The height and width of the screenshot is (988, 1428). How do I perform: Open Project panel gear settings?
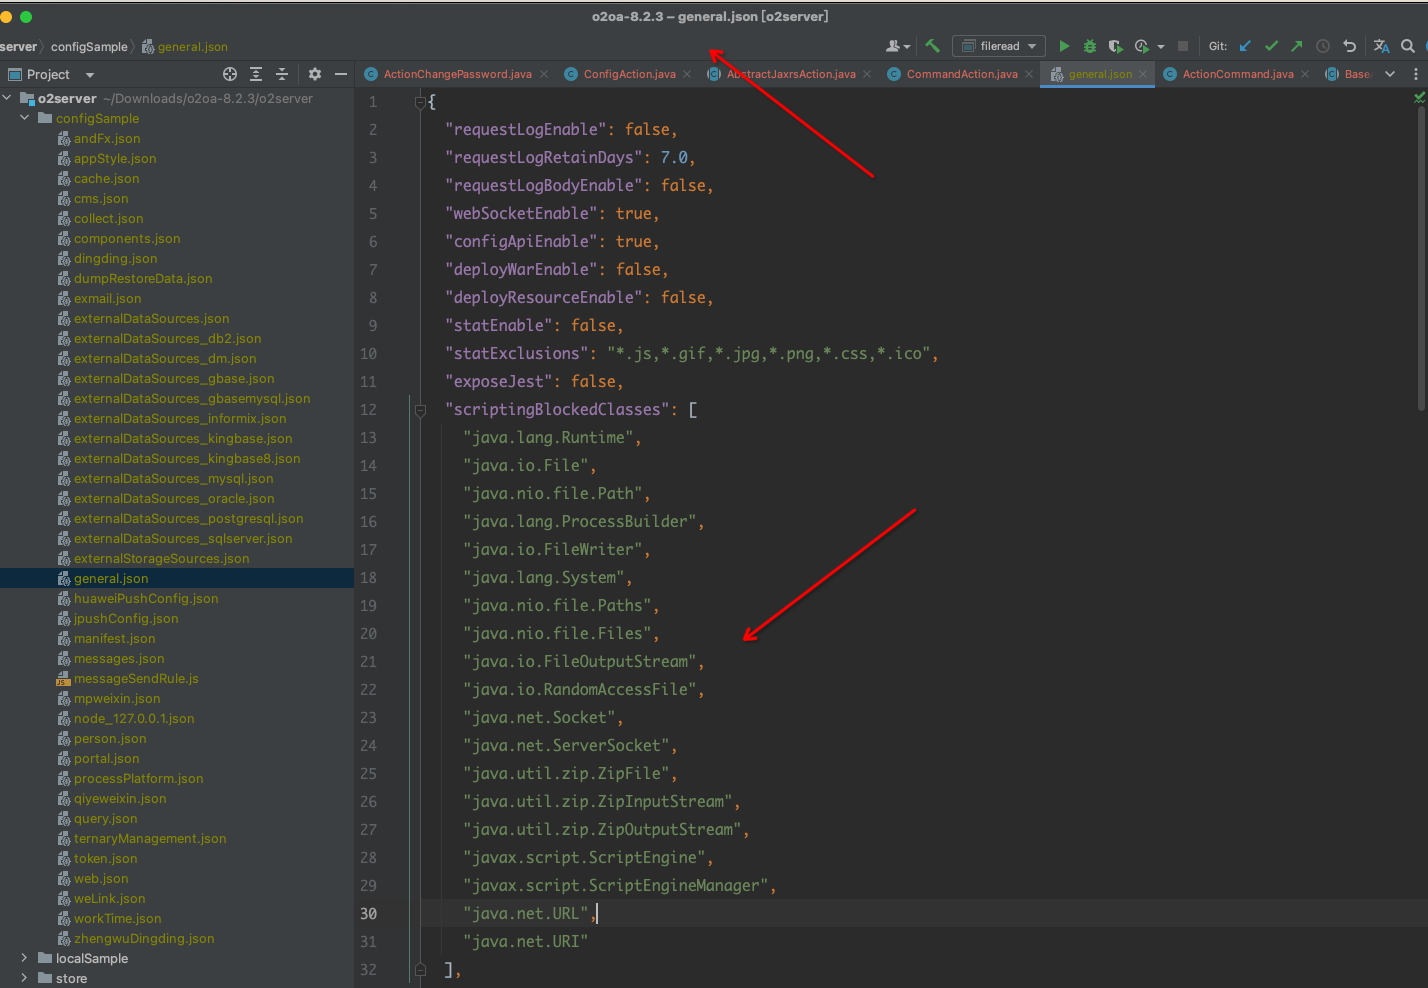(x=315, y=74)
